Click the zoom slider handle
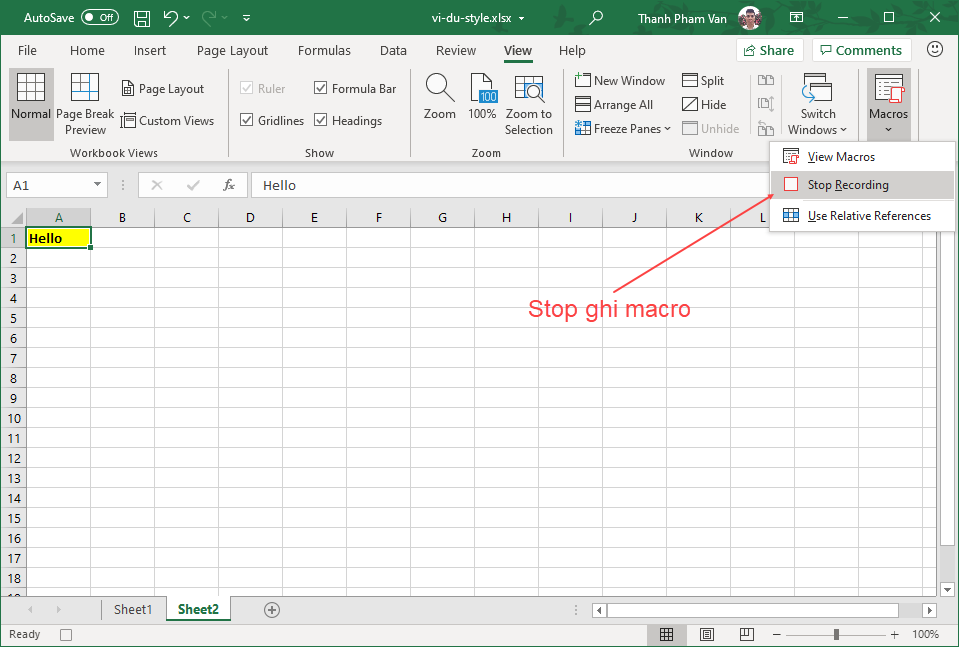 pyautogui.click(x=836, y=635)
